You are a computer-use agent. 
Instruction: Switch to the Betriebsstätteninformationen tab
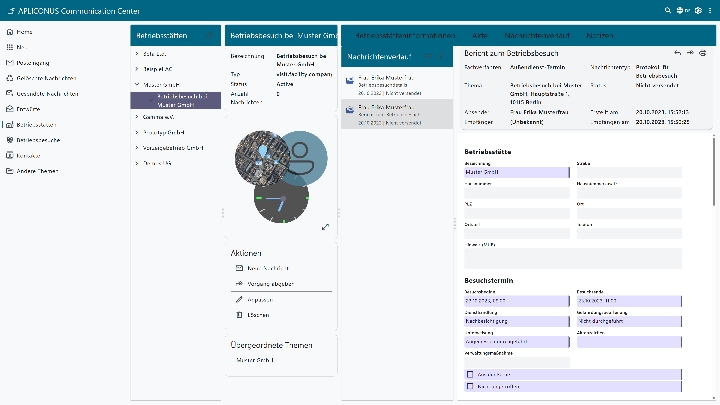tap(405, 35)
